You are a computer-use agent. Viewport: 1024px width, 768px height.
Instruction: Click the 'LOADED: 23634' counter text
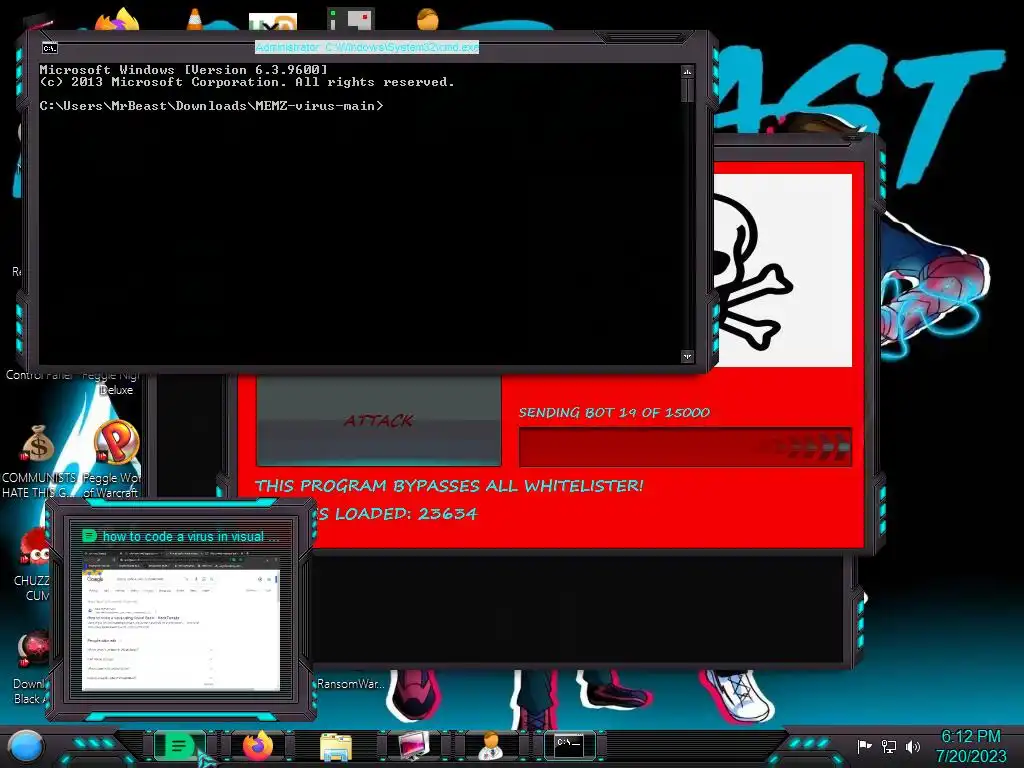tap(406, 514)
